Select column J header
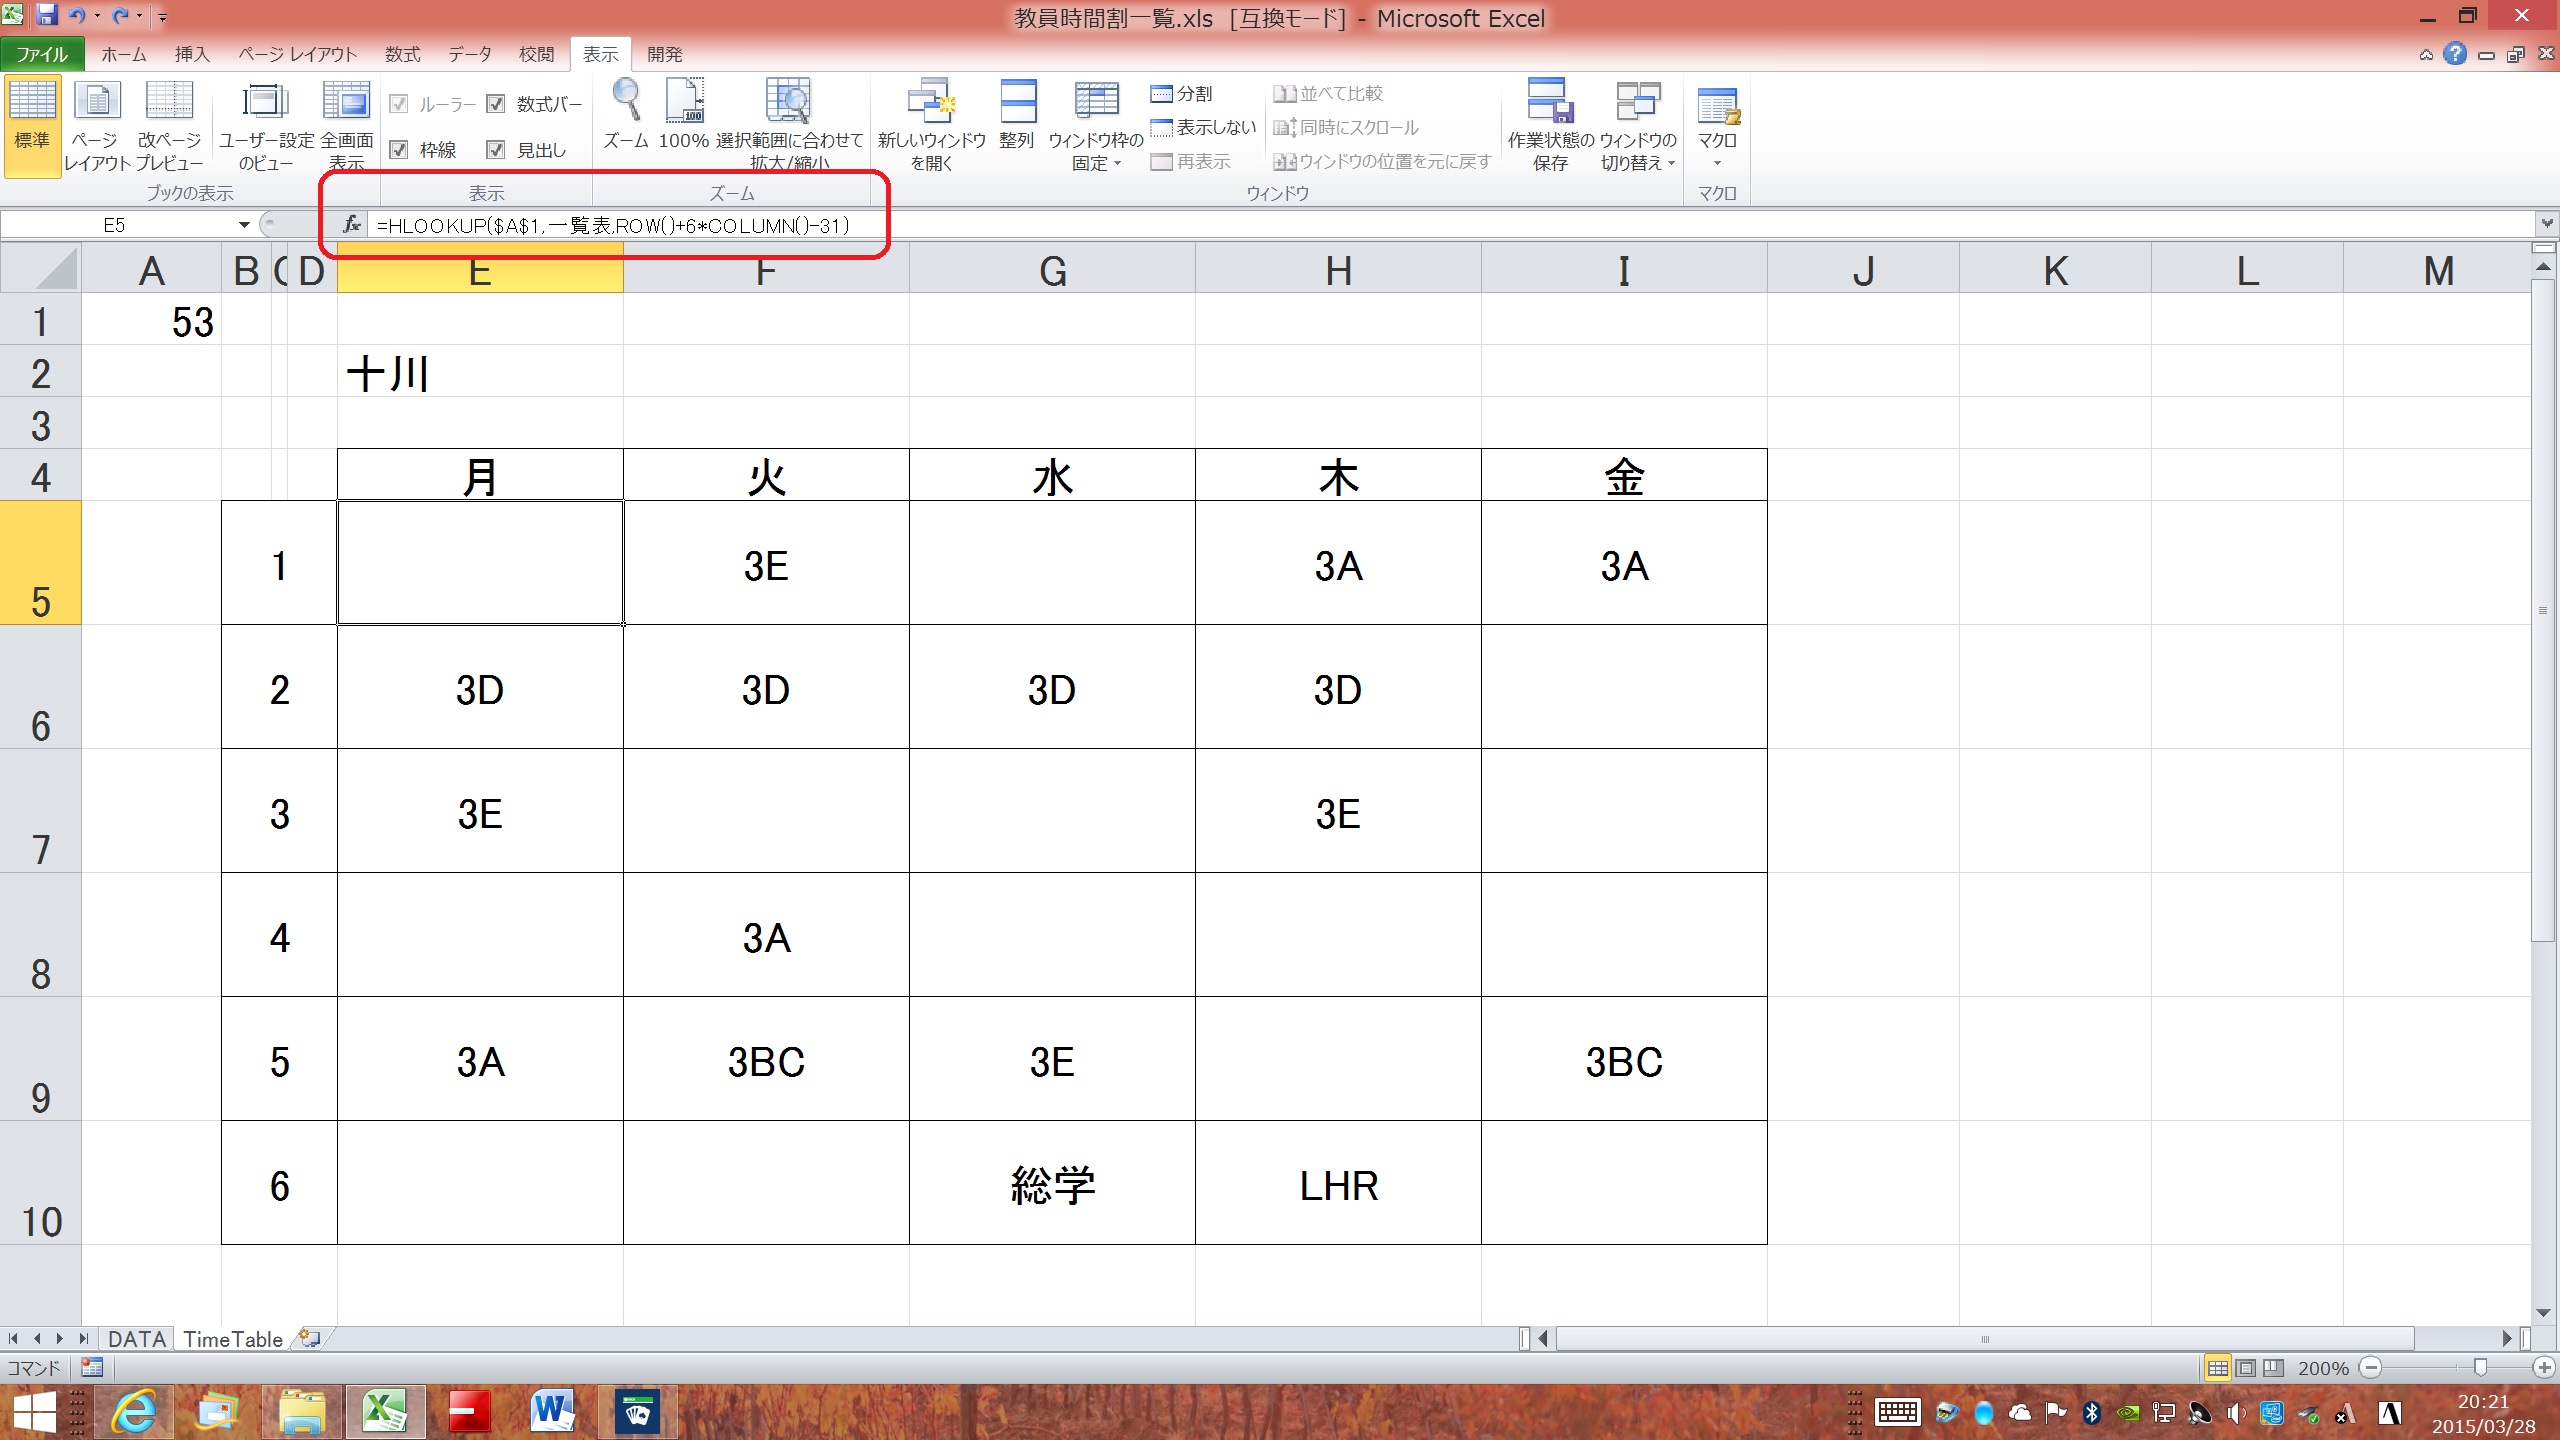Image resolution: width=2560 pixels, height=1440 pixels. 1863,270
